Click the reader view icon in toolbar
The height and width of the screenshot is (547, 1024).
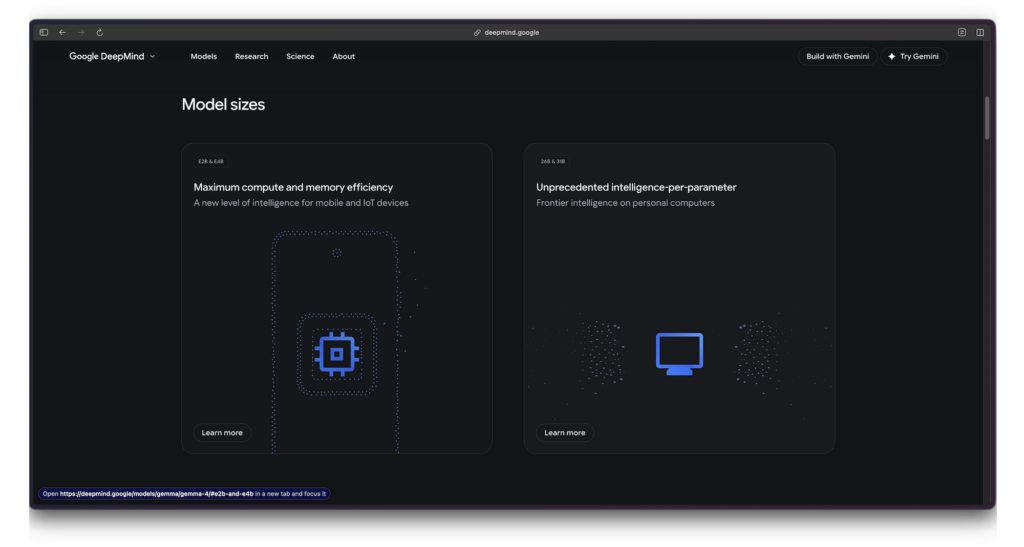point(962,32)
